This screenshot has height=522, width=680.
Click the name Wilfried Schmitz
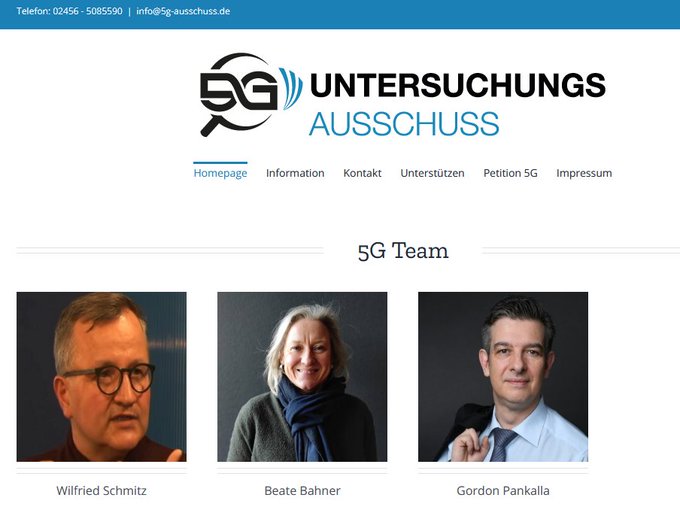pos(101,491)
